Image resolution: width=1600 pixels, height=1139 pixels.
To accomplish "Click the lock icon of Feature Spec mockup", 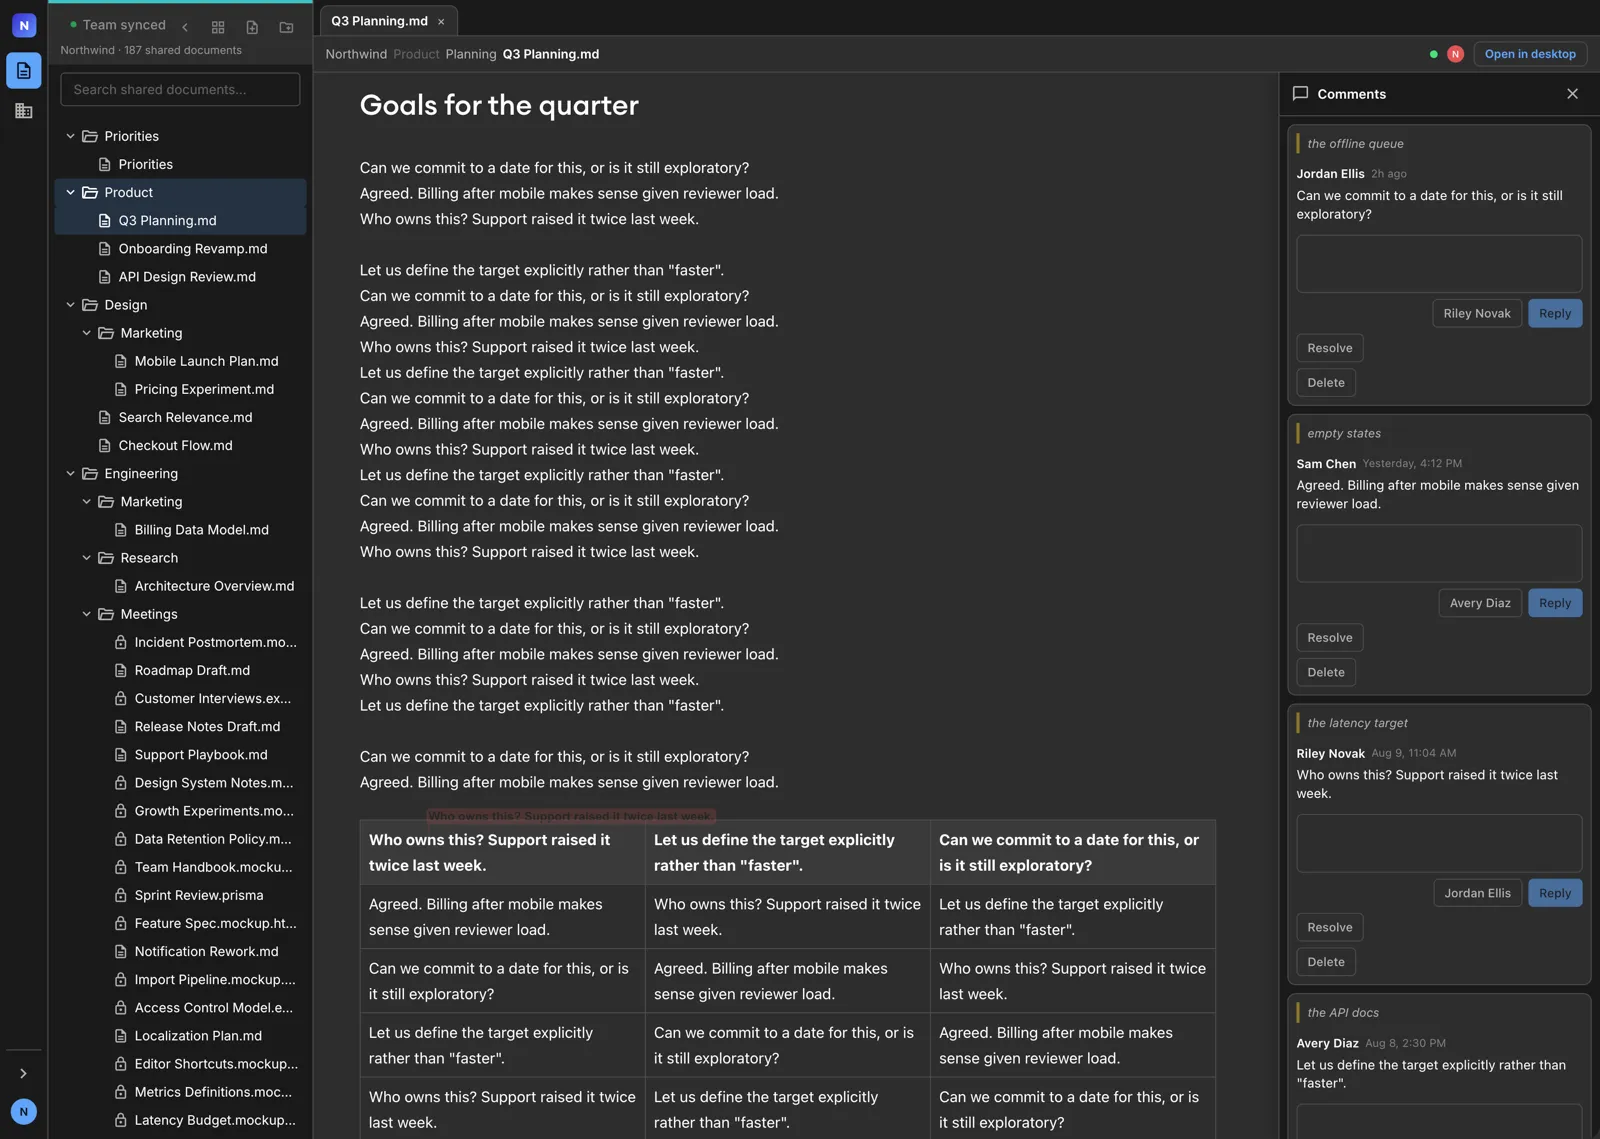I will (x=120, y=923).
